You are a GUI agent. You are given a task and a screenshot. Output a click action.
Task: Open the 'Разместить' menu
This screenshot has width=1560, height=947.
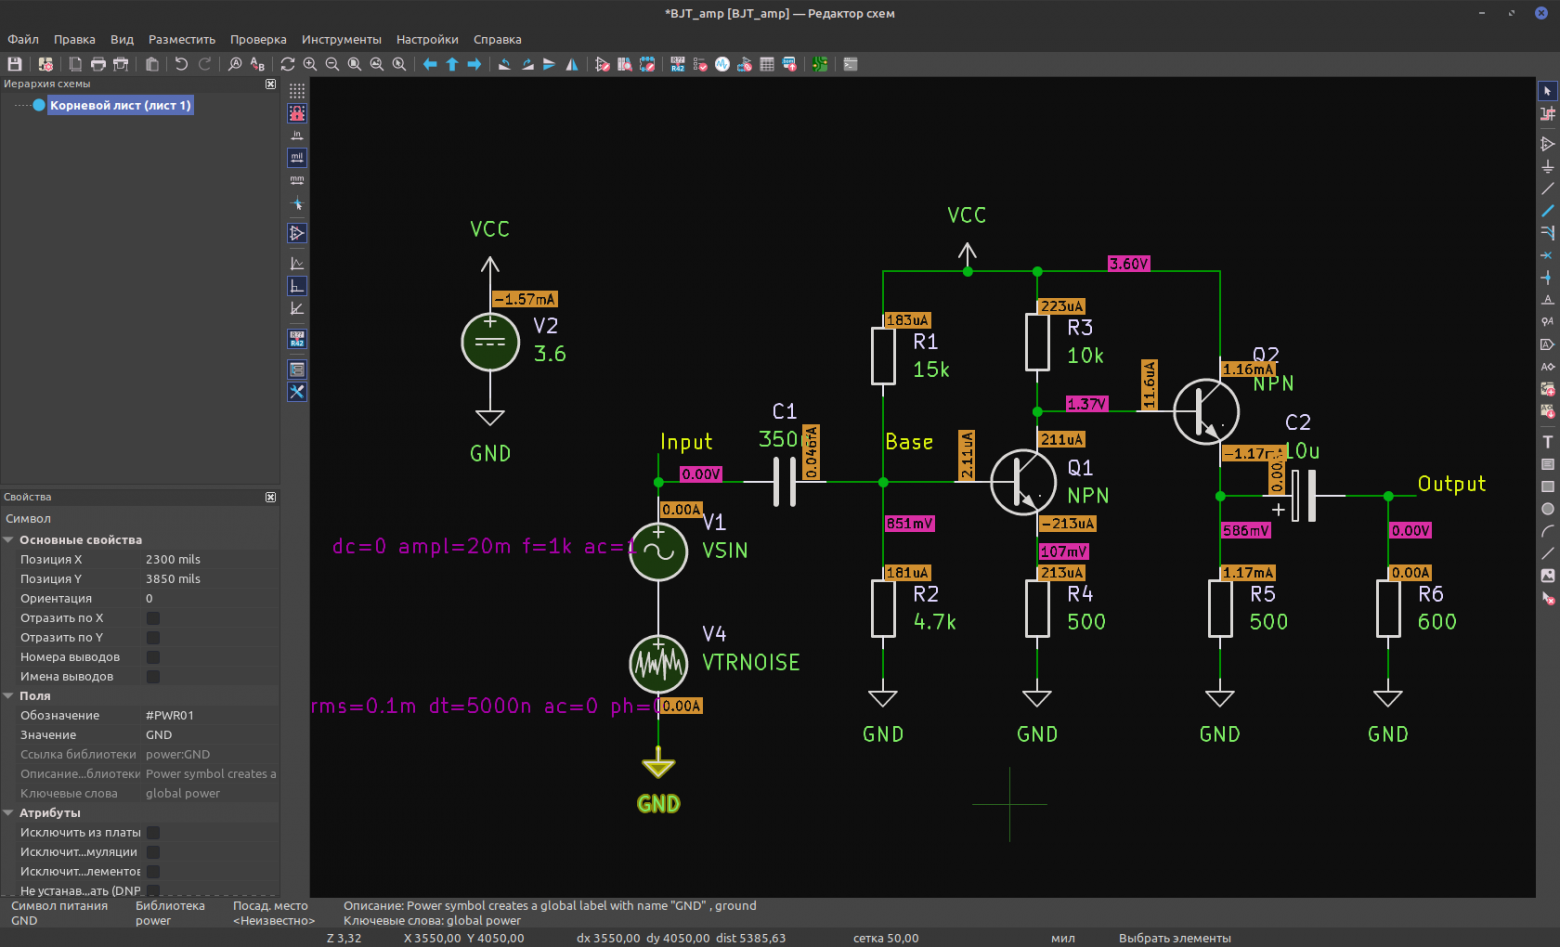point(182,40)
